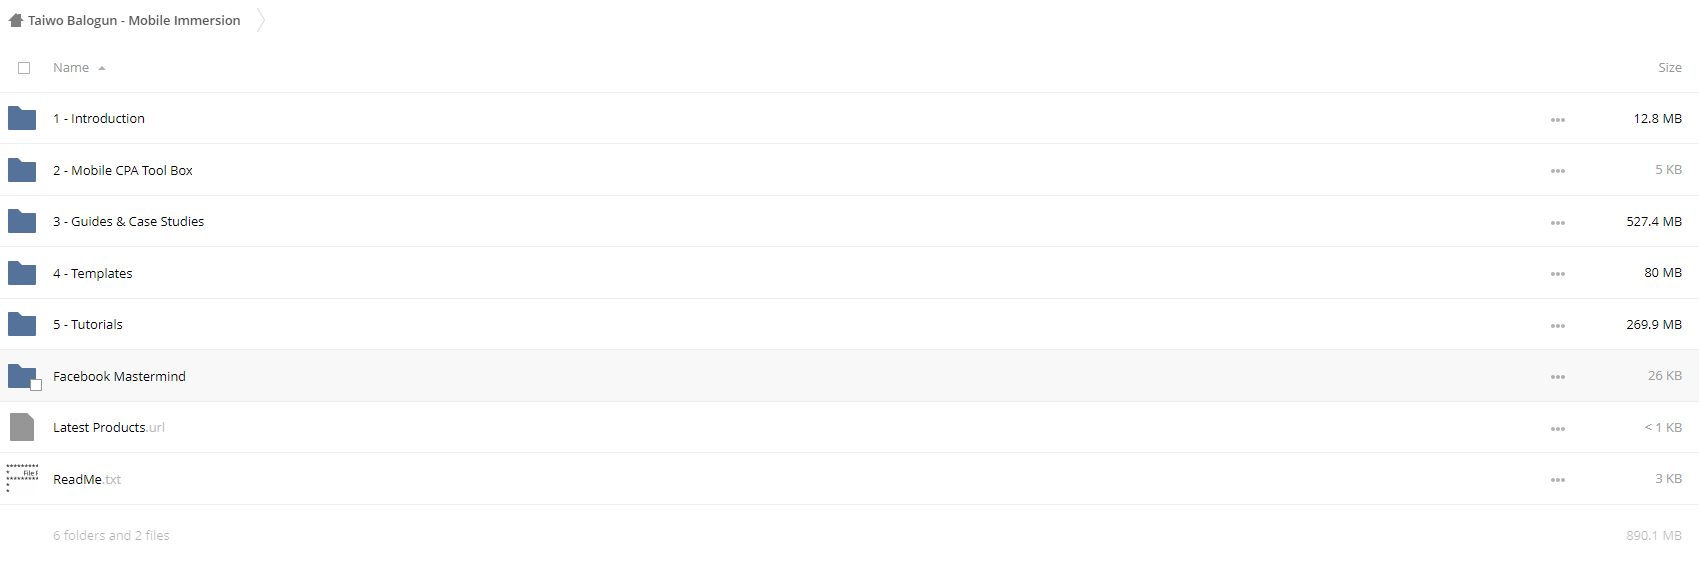The image size is (1699, 564).
Task: Open more options for 4 - Templates
Action: pyautogui.click(x=1558, y=274)
